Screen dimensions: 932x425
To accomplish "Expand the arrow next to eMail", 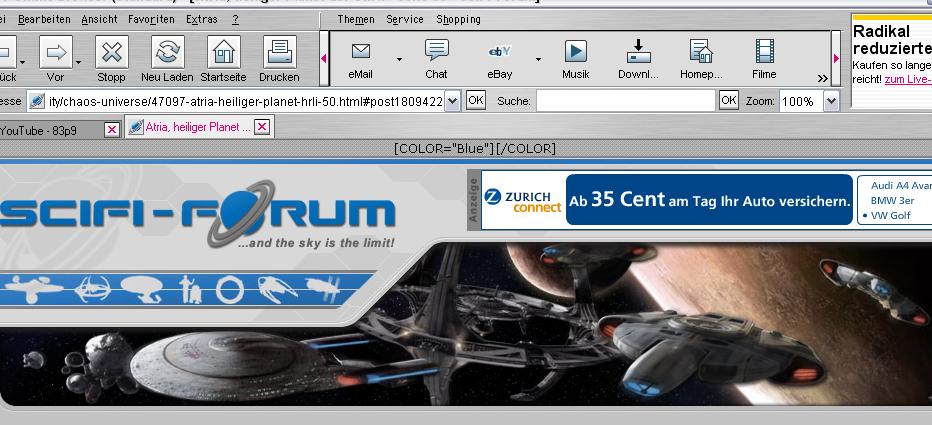I will click(x=399, y=60).
